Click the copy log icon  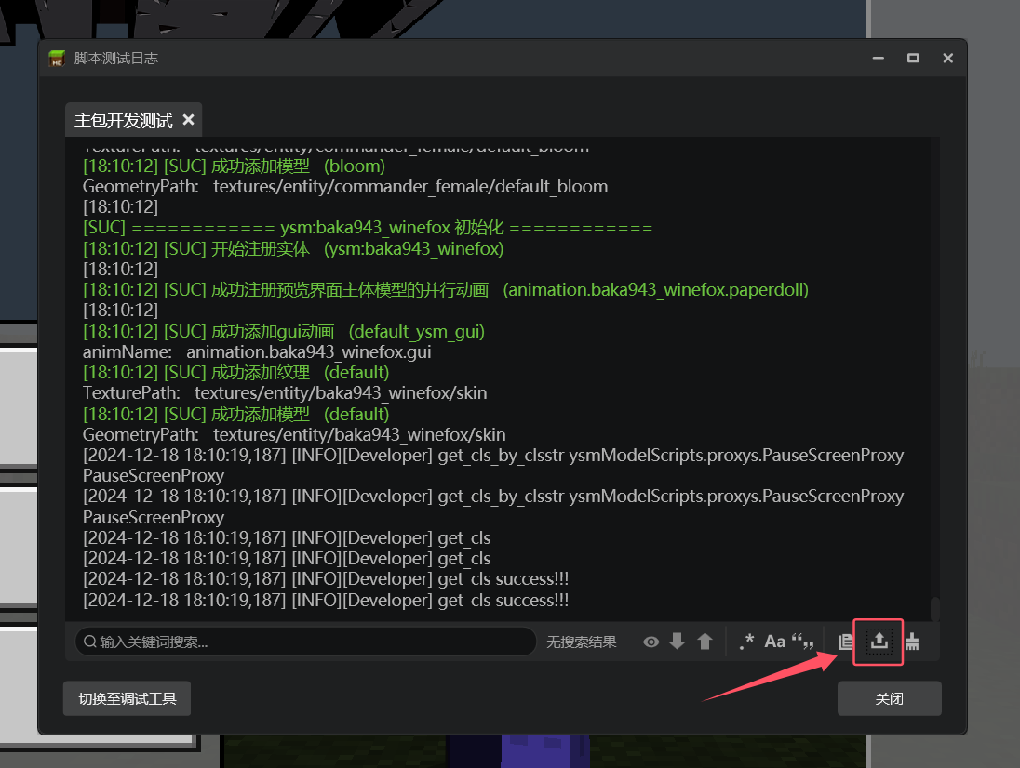(x=846, y=642)
